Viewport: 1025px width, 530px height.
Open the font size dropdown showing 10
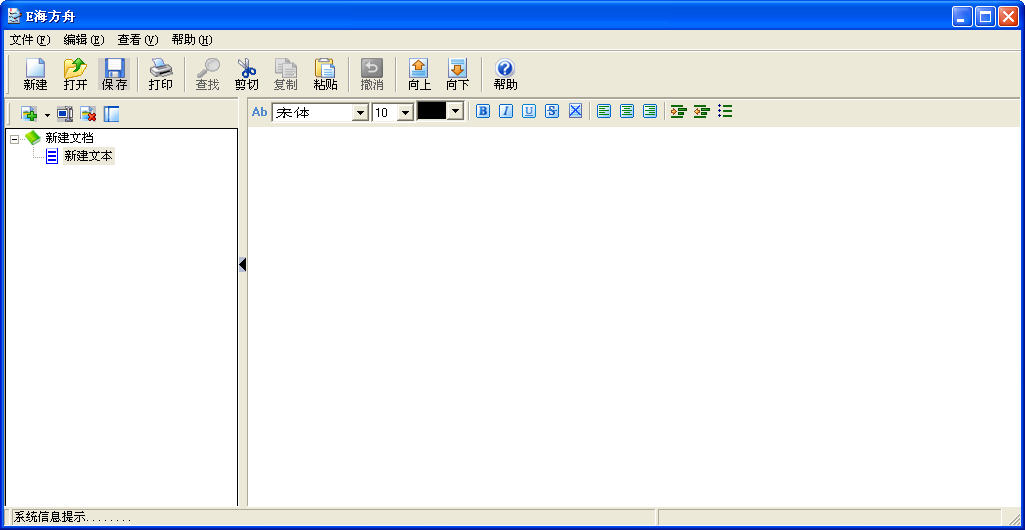coord(405,113)
